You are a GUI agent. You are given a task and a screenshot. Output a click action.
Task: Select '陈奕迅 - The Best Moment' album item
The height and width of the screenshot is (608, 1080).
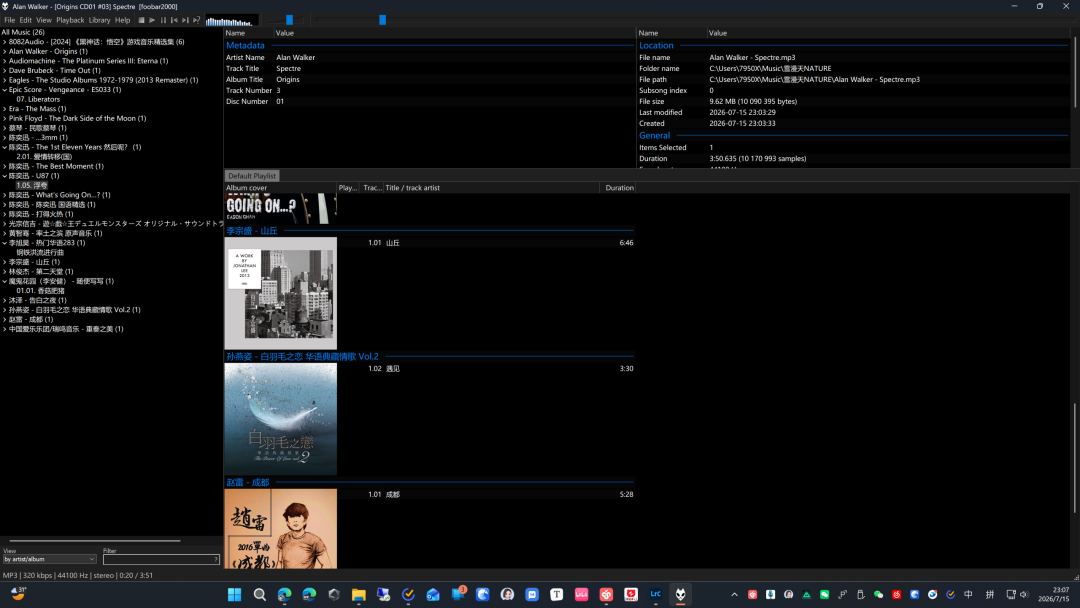tap(56, 167)
